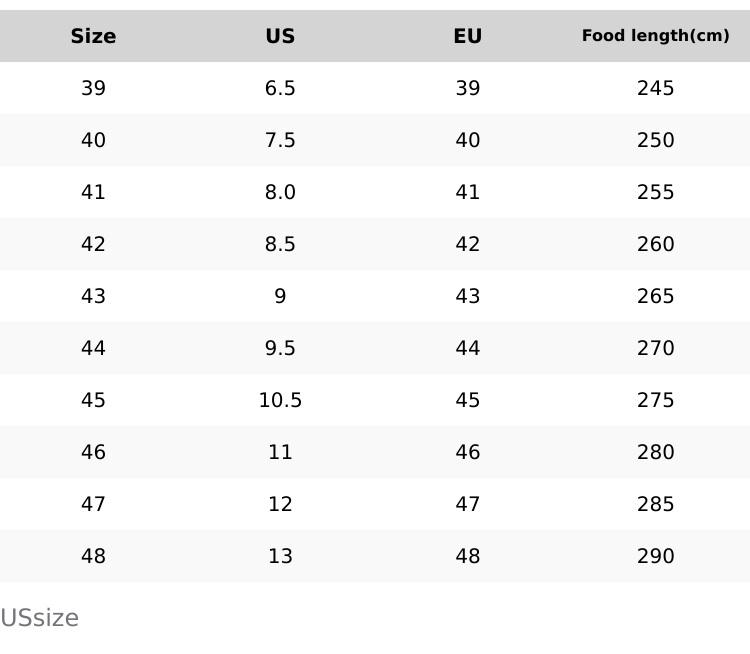
Task: Click the foot length 270 cell
Action: point(655,348)
